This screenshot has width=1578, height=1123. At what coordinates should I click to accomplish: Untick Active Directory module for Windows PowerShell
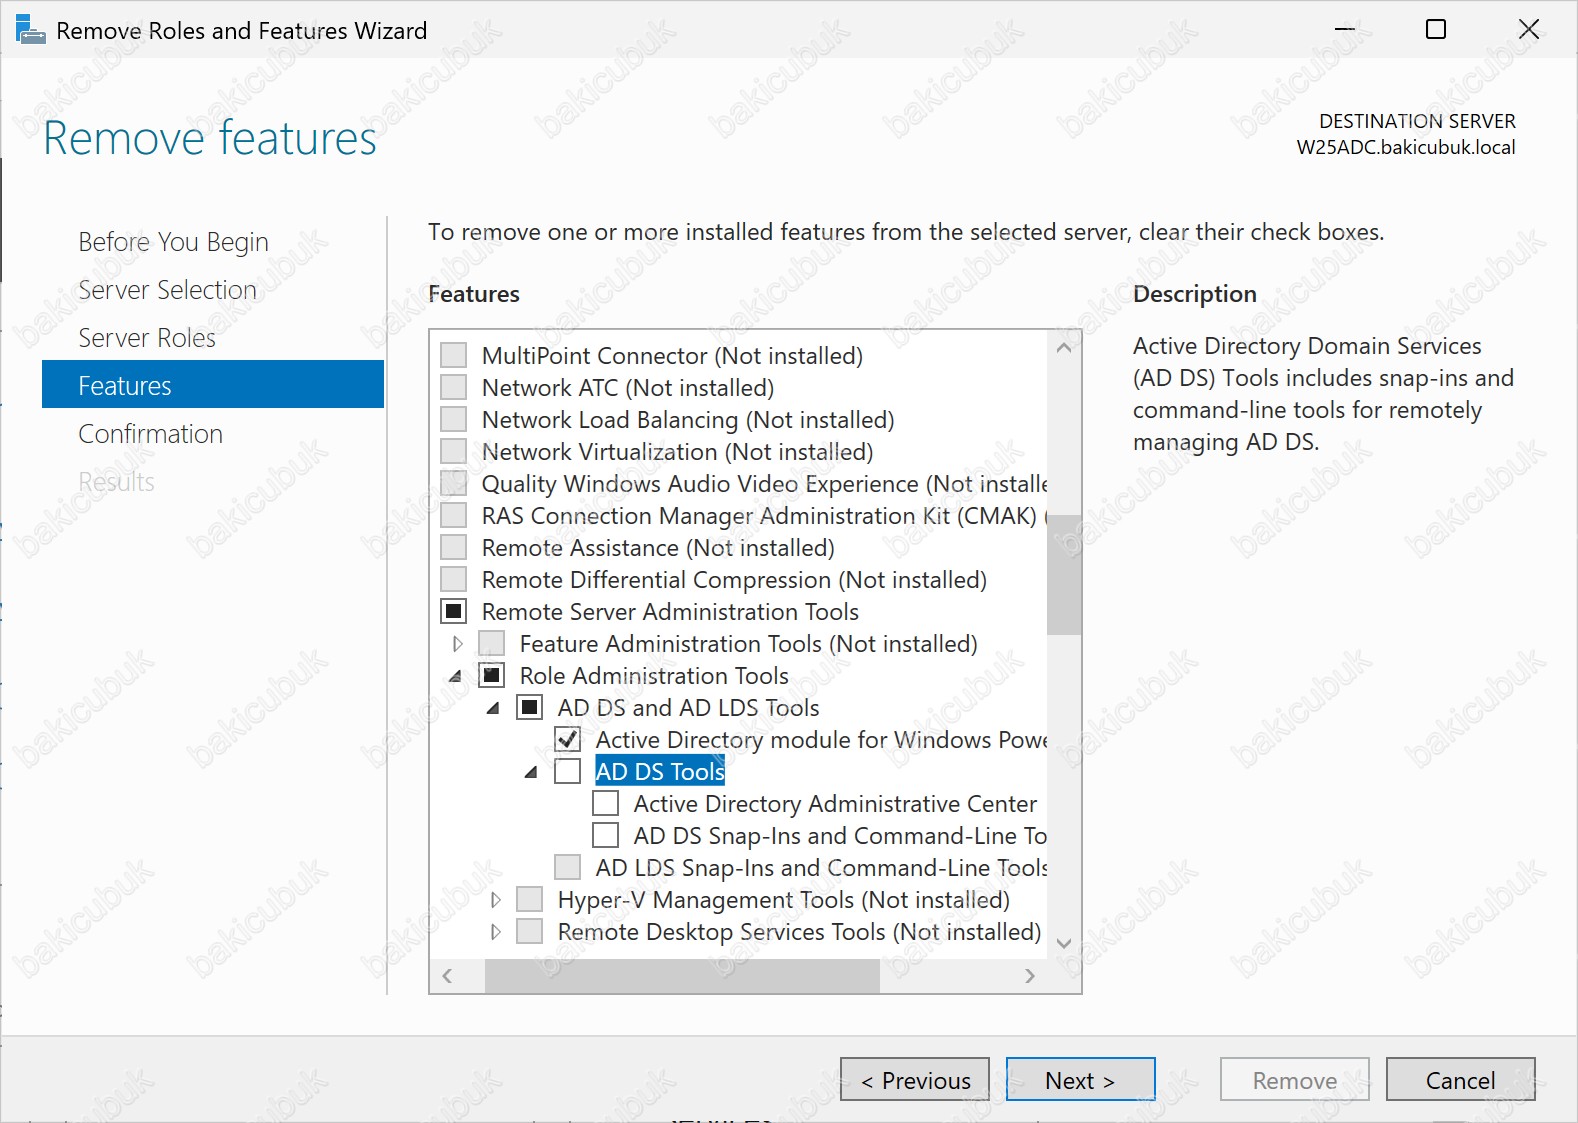568,740
